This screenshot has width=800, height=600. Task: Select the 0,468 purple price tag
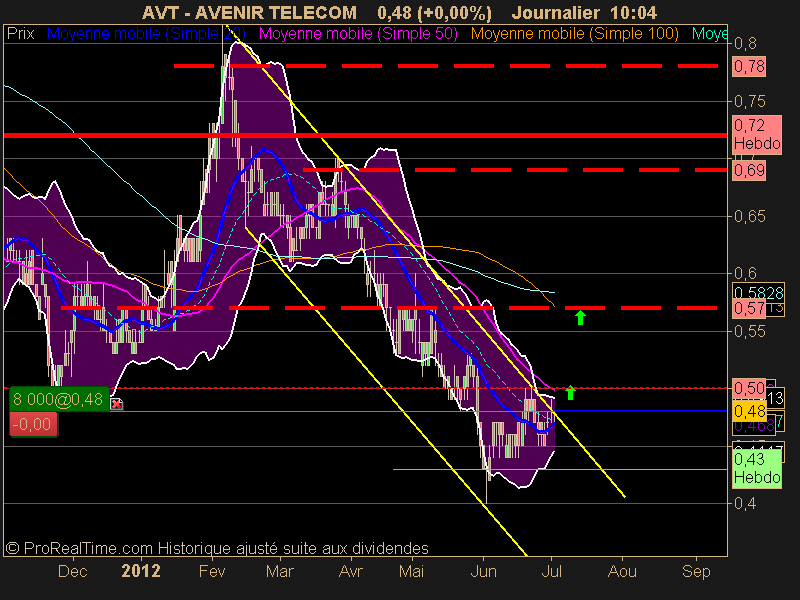[x=754, y=426]
